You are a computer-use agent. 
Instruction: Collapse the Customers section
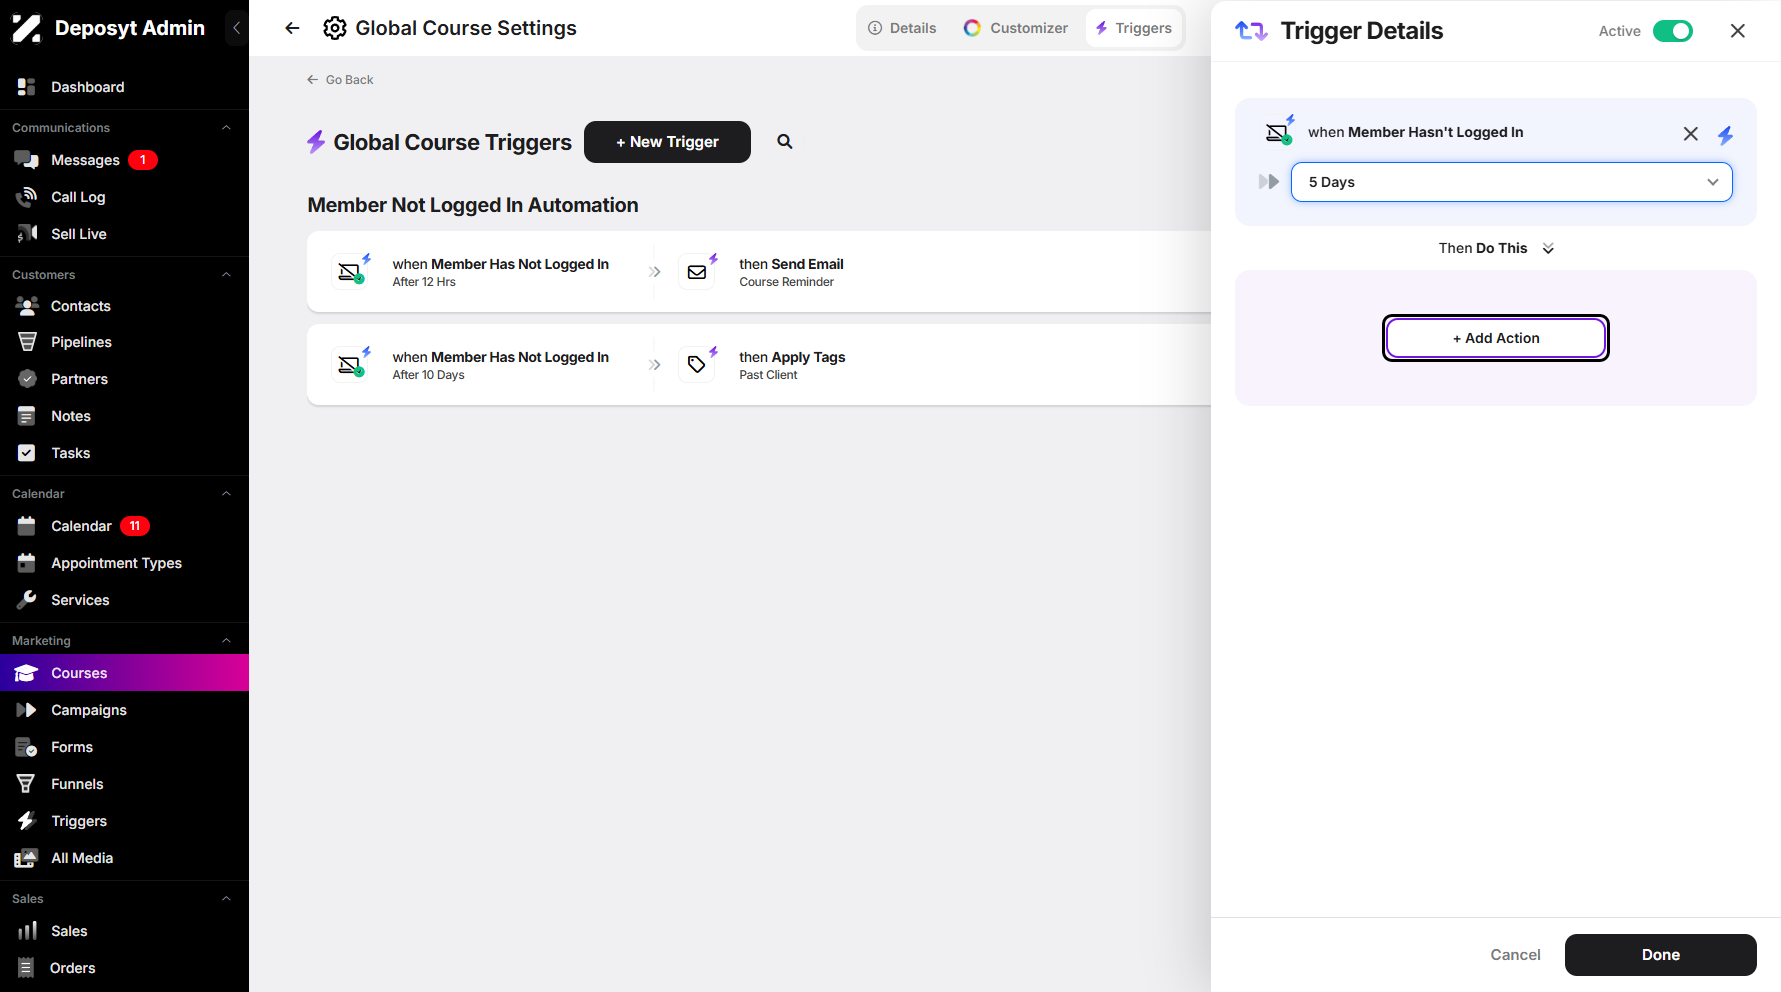(226, 275)
